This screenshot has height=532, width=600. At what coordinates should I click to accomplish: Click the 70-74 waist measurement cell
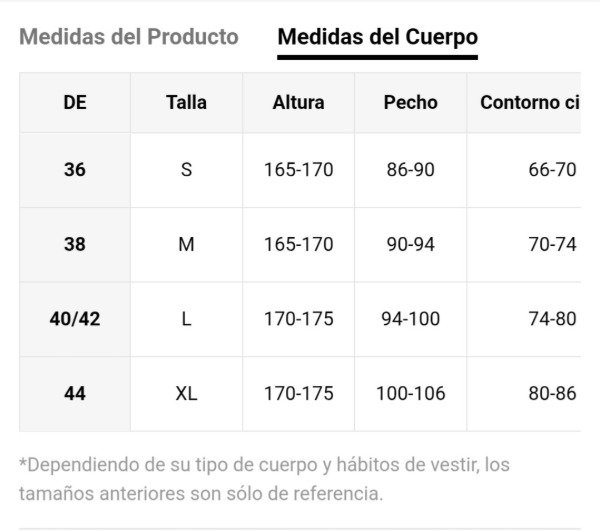[552, 244]
